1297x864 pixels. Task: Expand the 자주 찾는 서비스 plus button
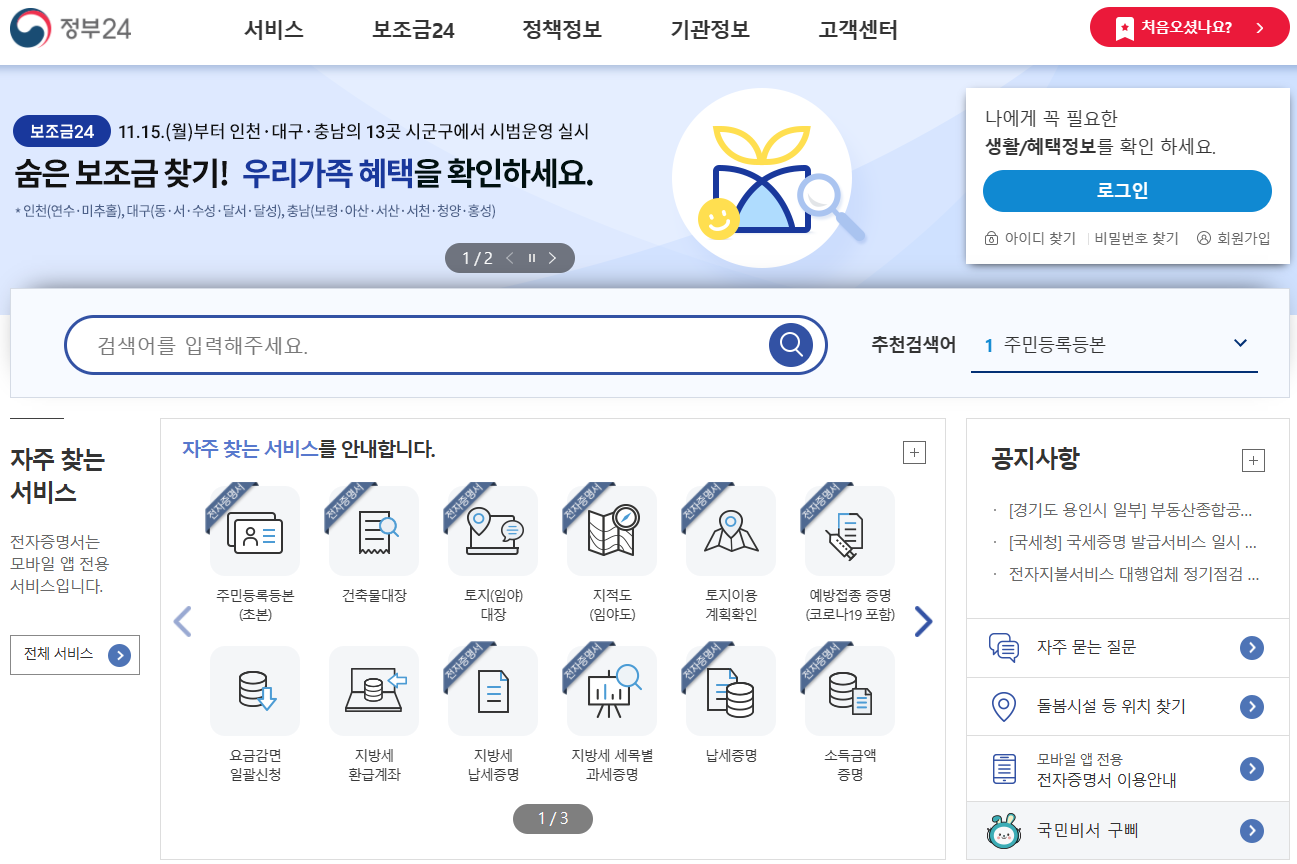(x=914, y=452)
